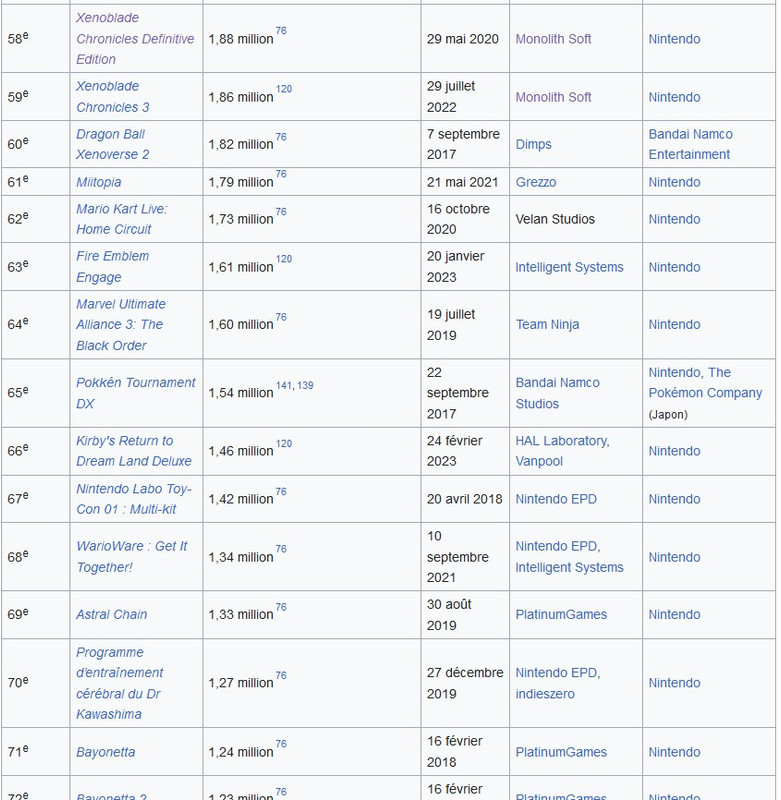Viewport: 781px width, 800px height.
Task: Click PlatinumGames in the Astral Chain row
Action: point(561,615)
